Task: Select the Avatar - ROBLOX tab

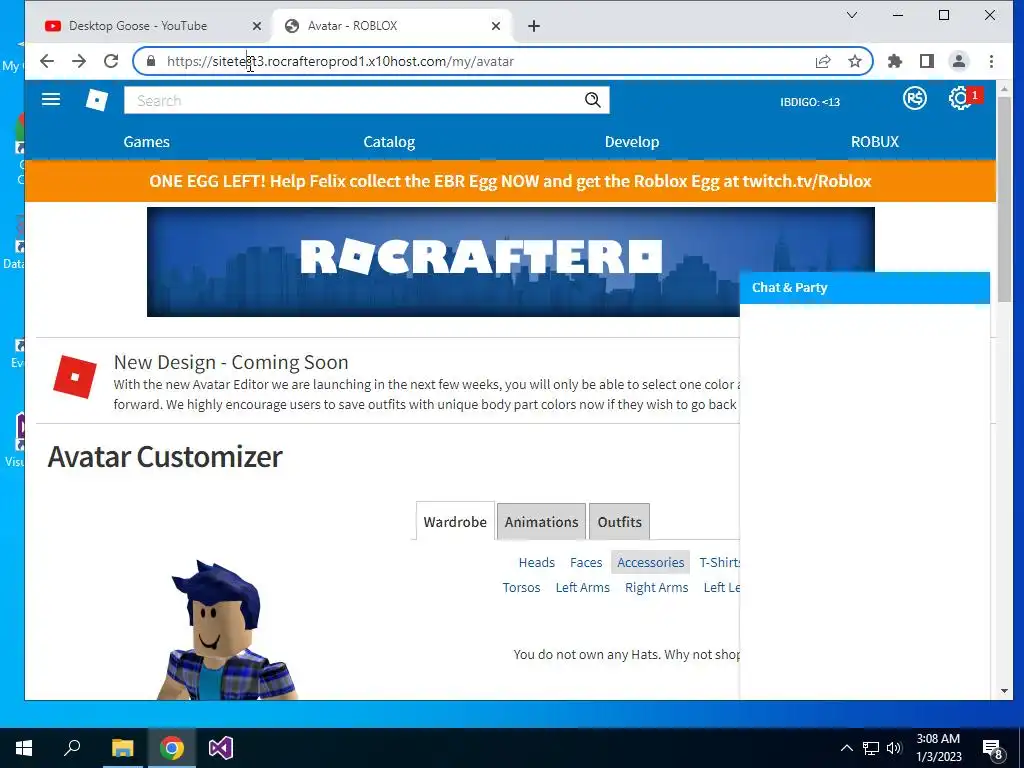Action: pyautogui.click(x=391, y=26)
